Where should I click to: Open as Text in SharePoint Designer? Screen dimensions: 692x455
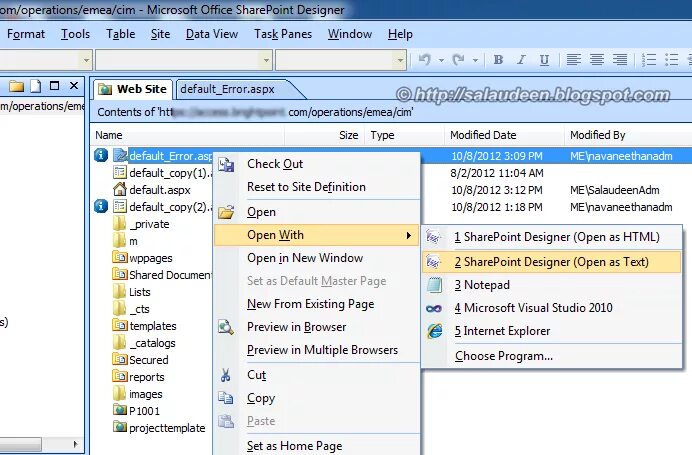(552, 262)
